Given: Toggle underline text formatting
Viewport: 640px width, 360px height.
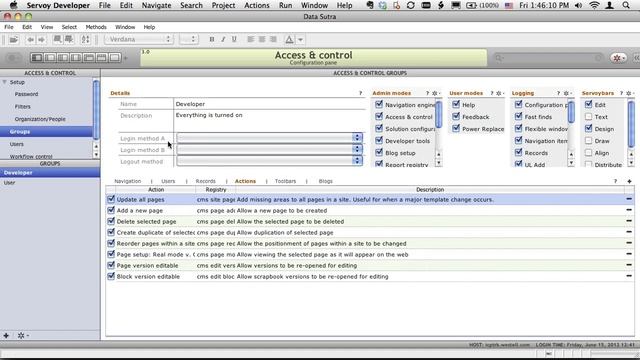Looking at the screenshot, I should coord(234,40).
